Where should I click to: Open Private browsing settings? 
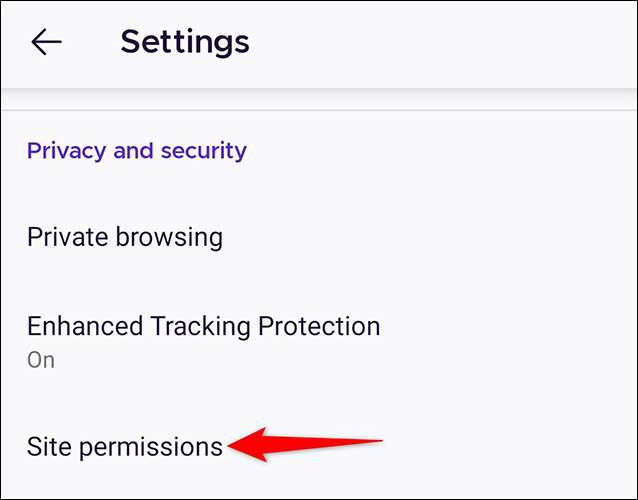pyautogui.click(x=125, y=237)
